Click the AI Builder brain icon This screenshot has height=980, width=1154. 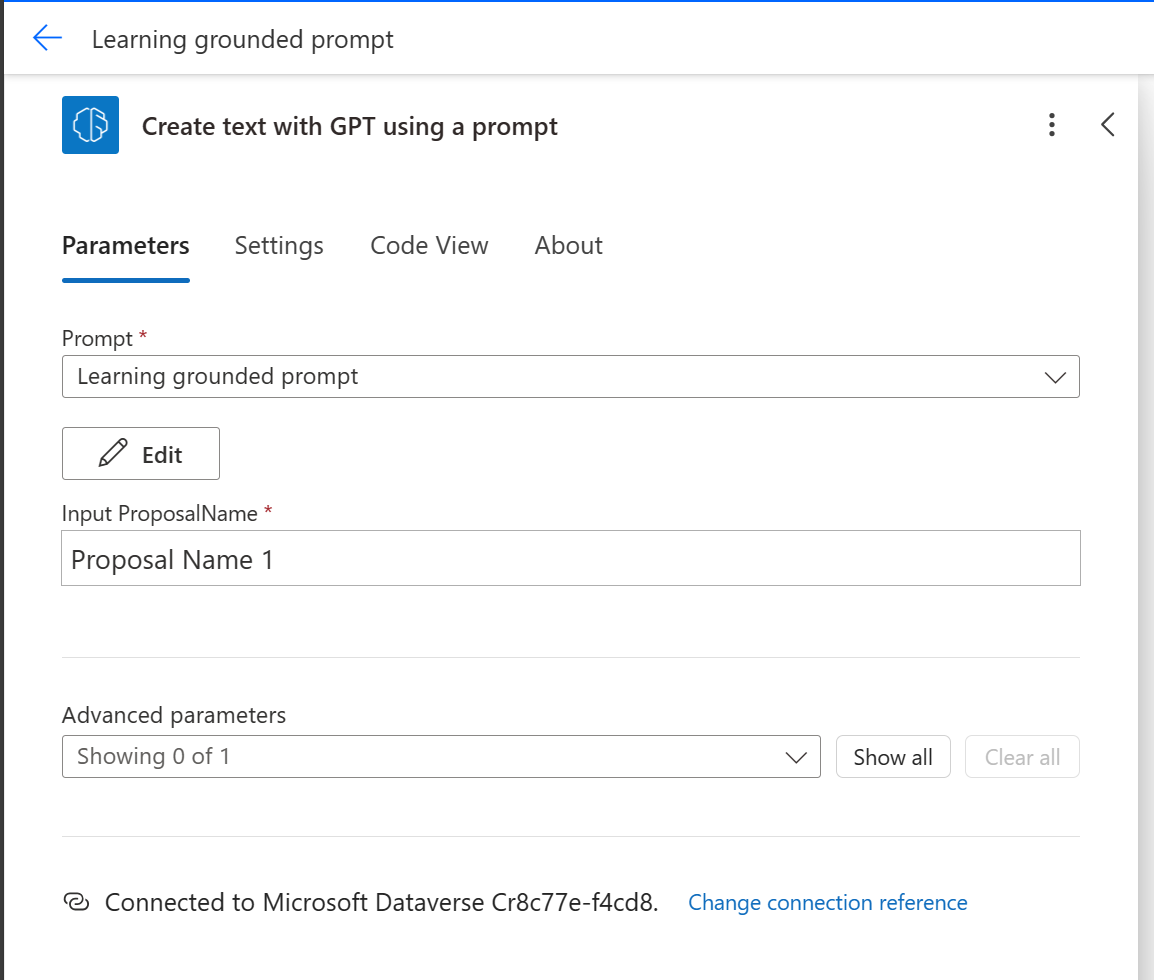pyautogui.click(x=91, y=125)
